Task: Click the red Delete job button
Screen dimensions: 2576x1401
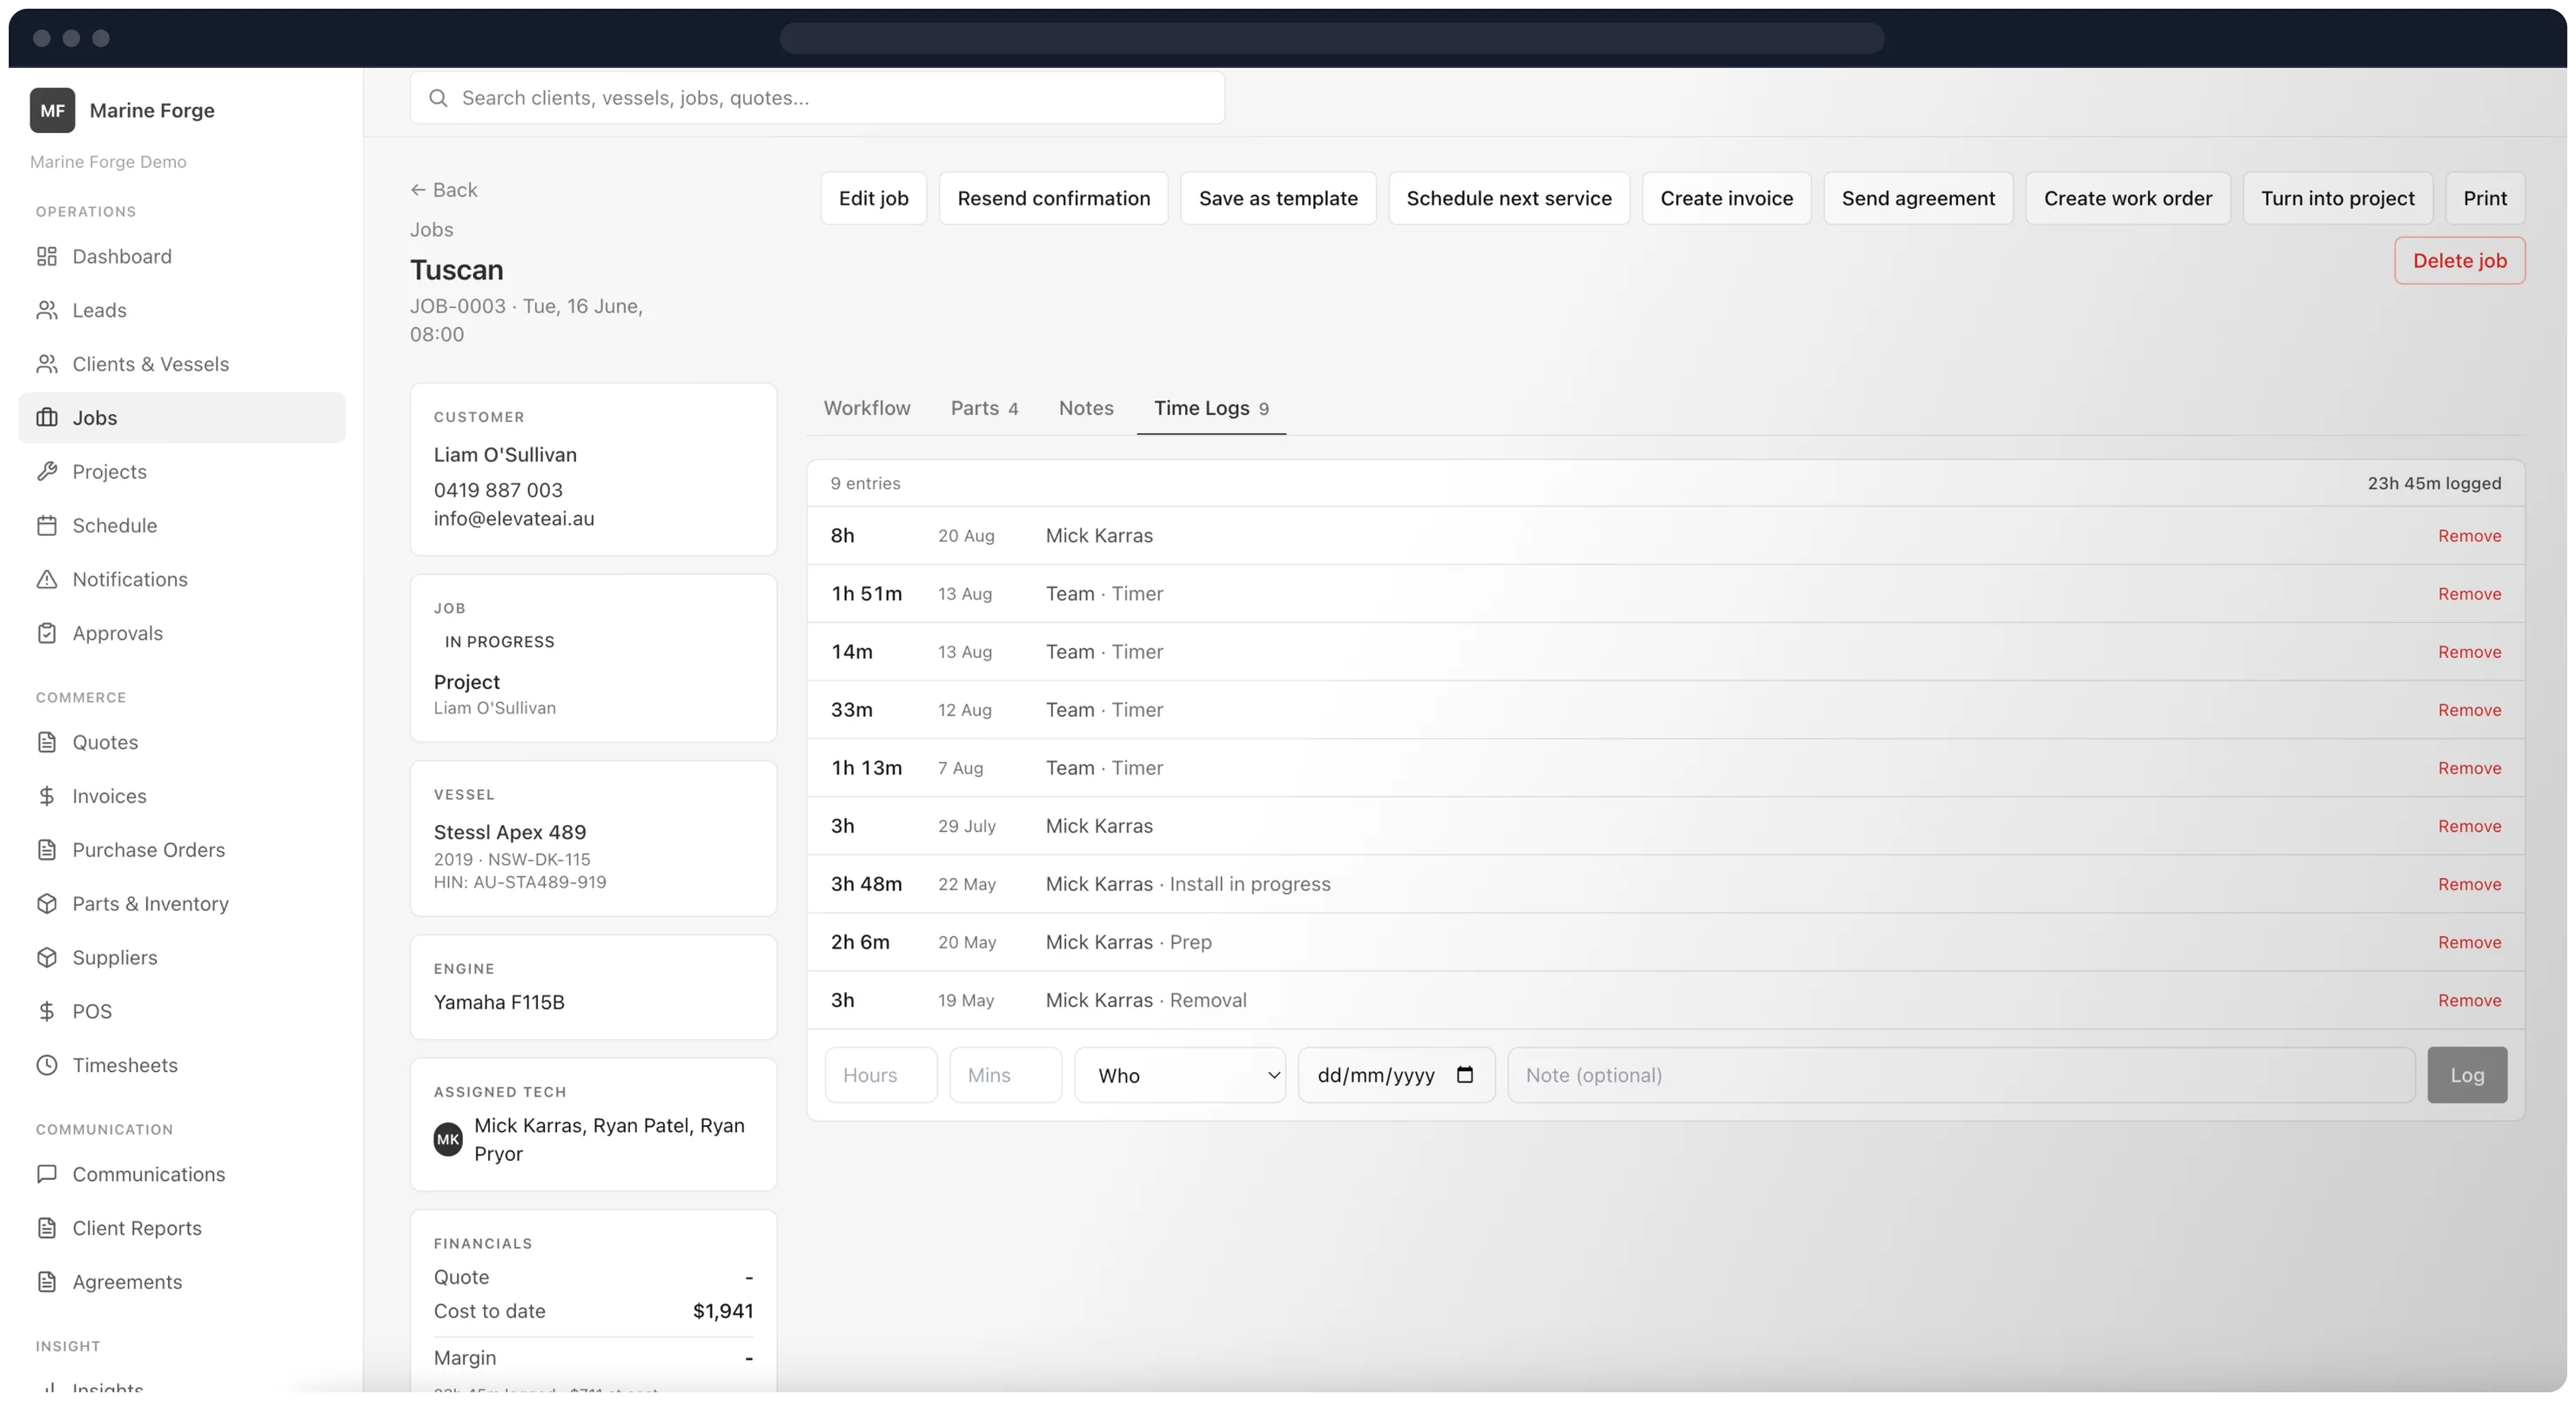Action: pyautogui.click(x=2459, y=261)
